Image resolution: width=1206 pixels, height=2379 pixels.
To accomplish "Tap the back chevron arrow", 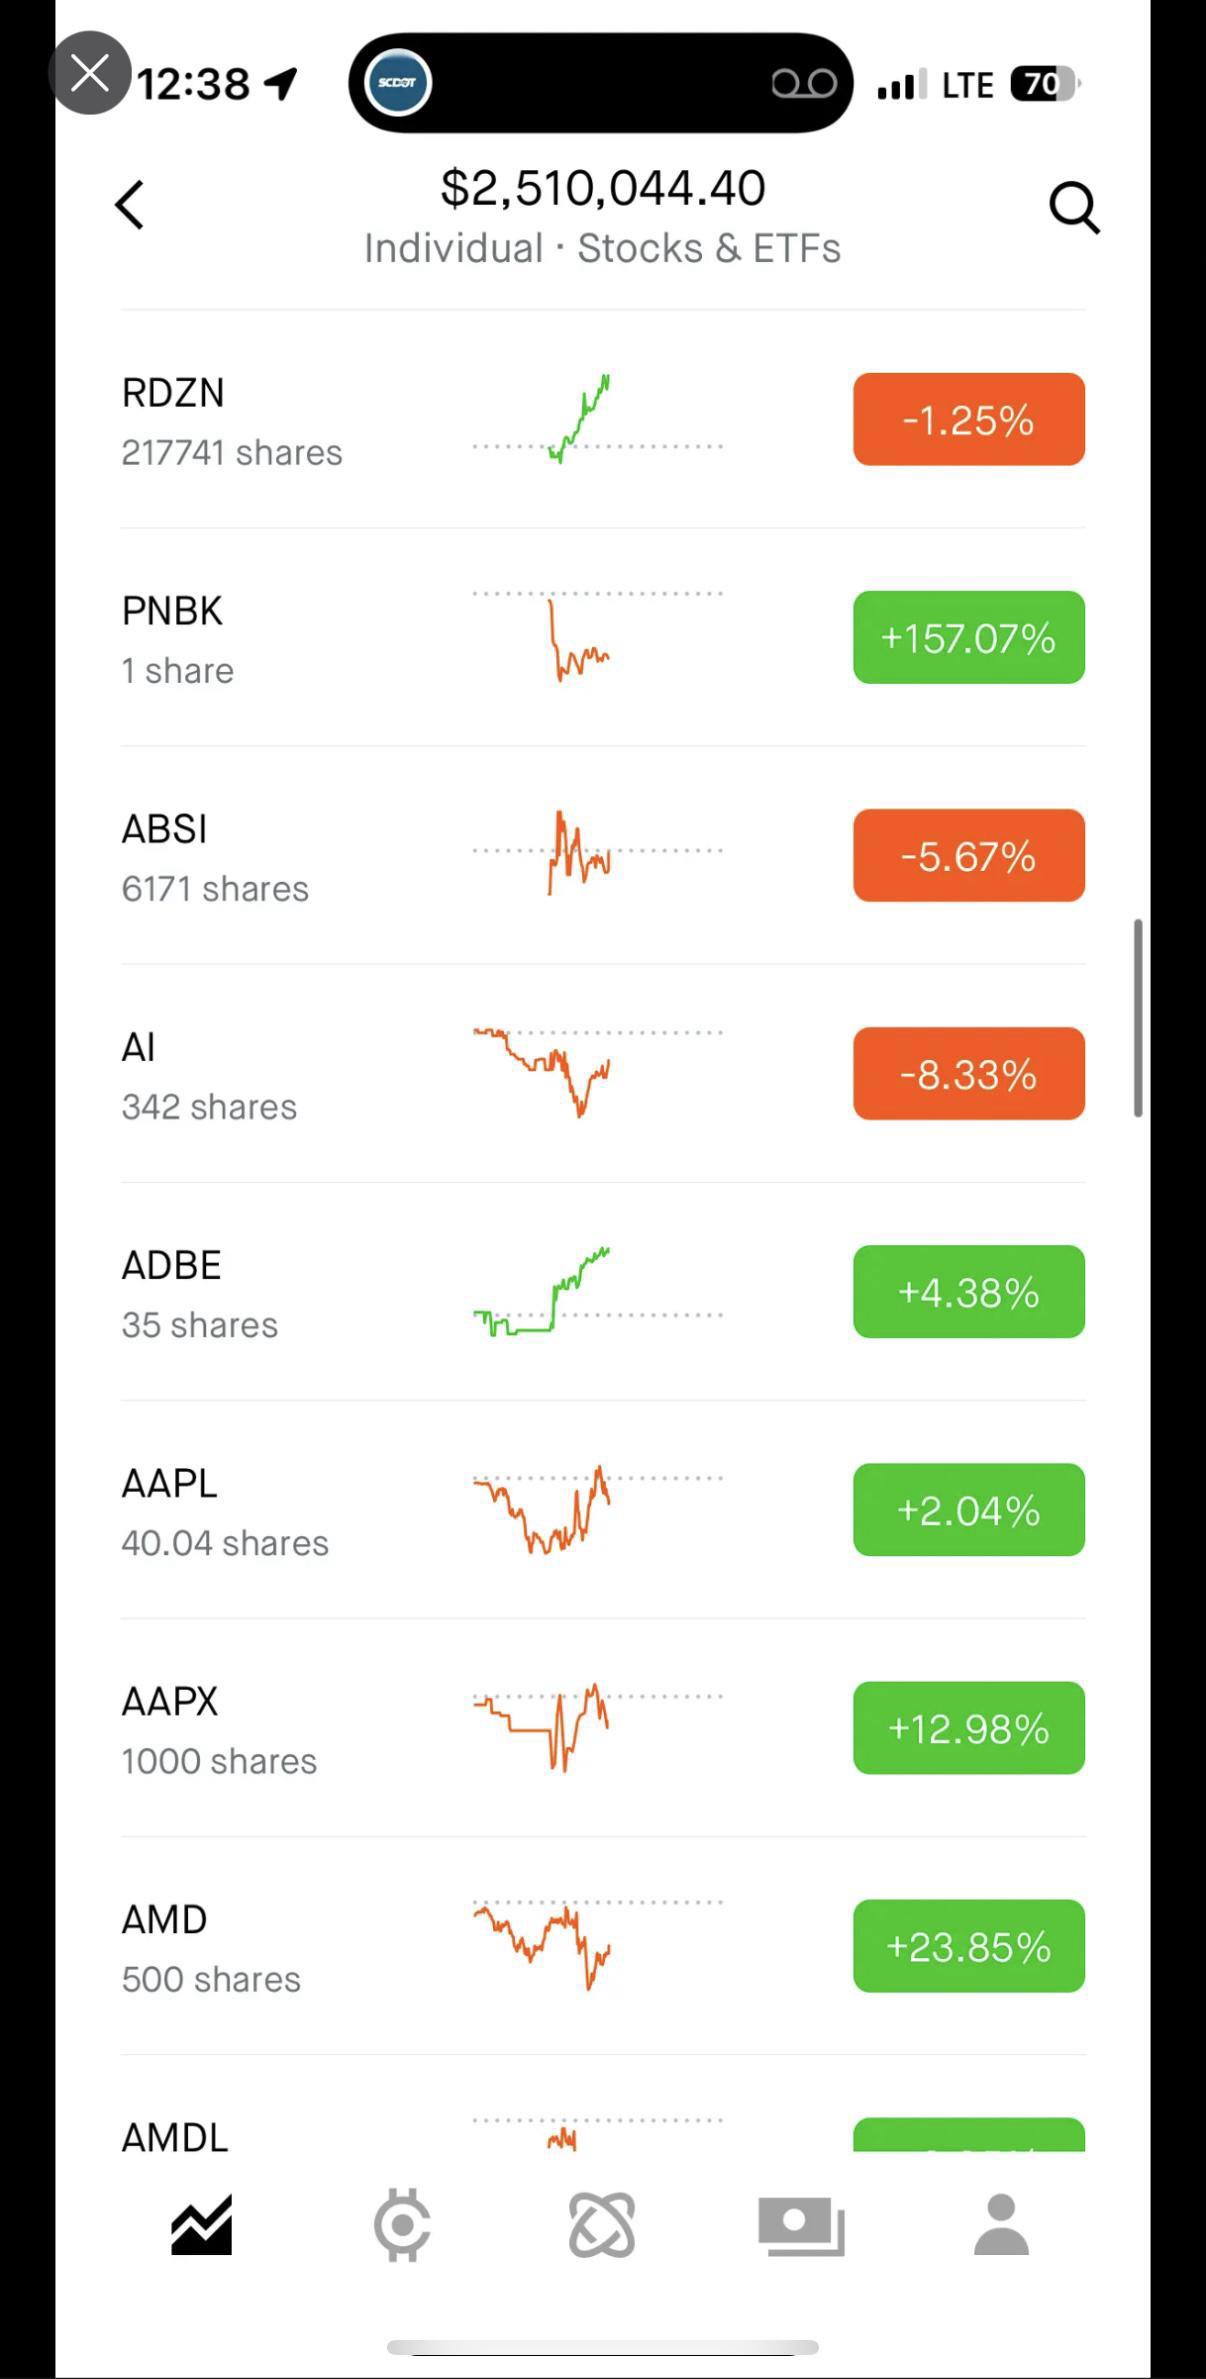I will pos(130,206).
